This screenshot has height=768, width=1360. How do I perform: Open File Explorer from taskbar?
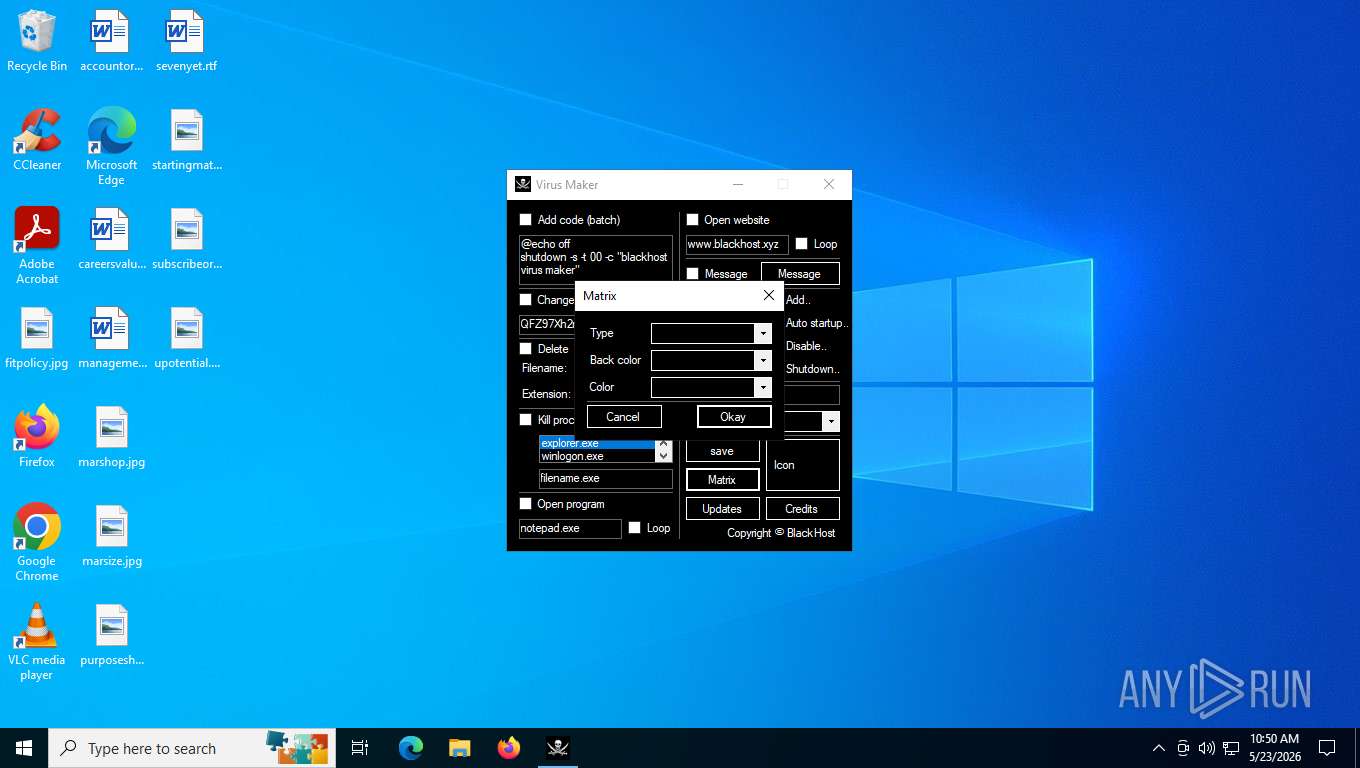459,748
